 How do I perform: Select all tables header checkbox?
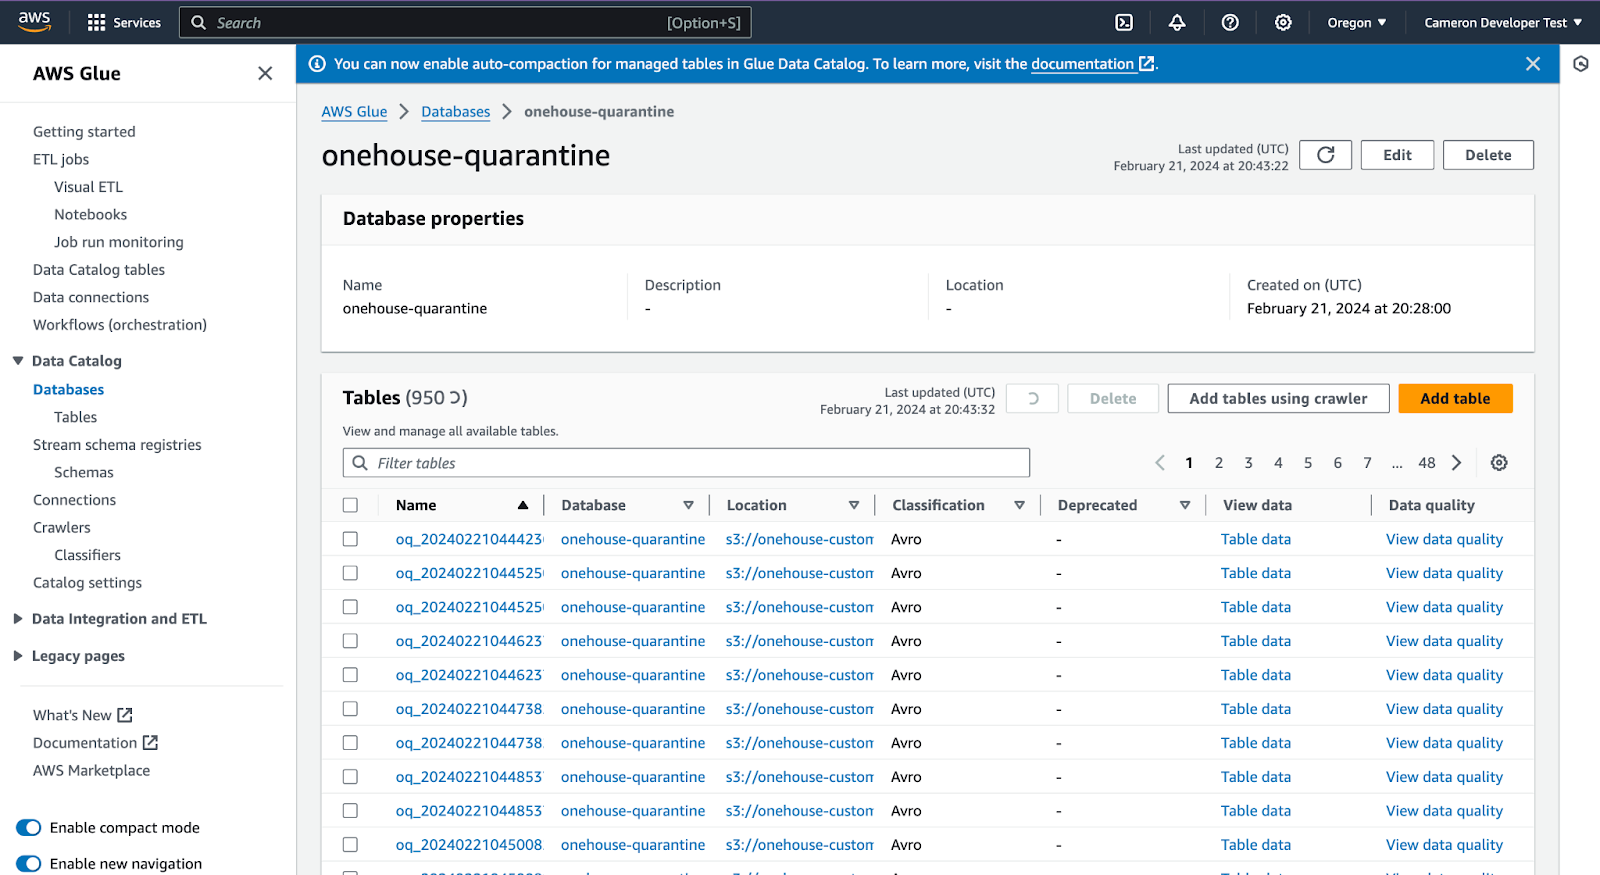(350, 505)
